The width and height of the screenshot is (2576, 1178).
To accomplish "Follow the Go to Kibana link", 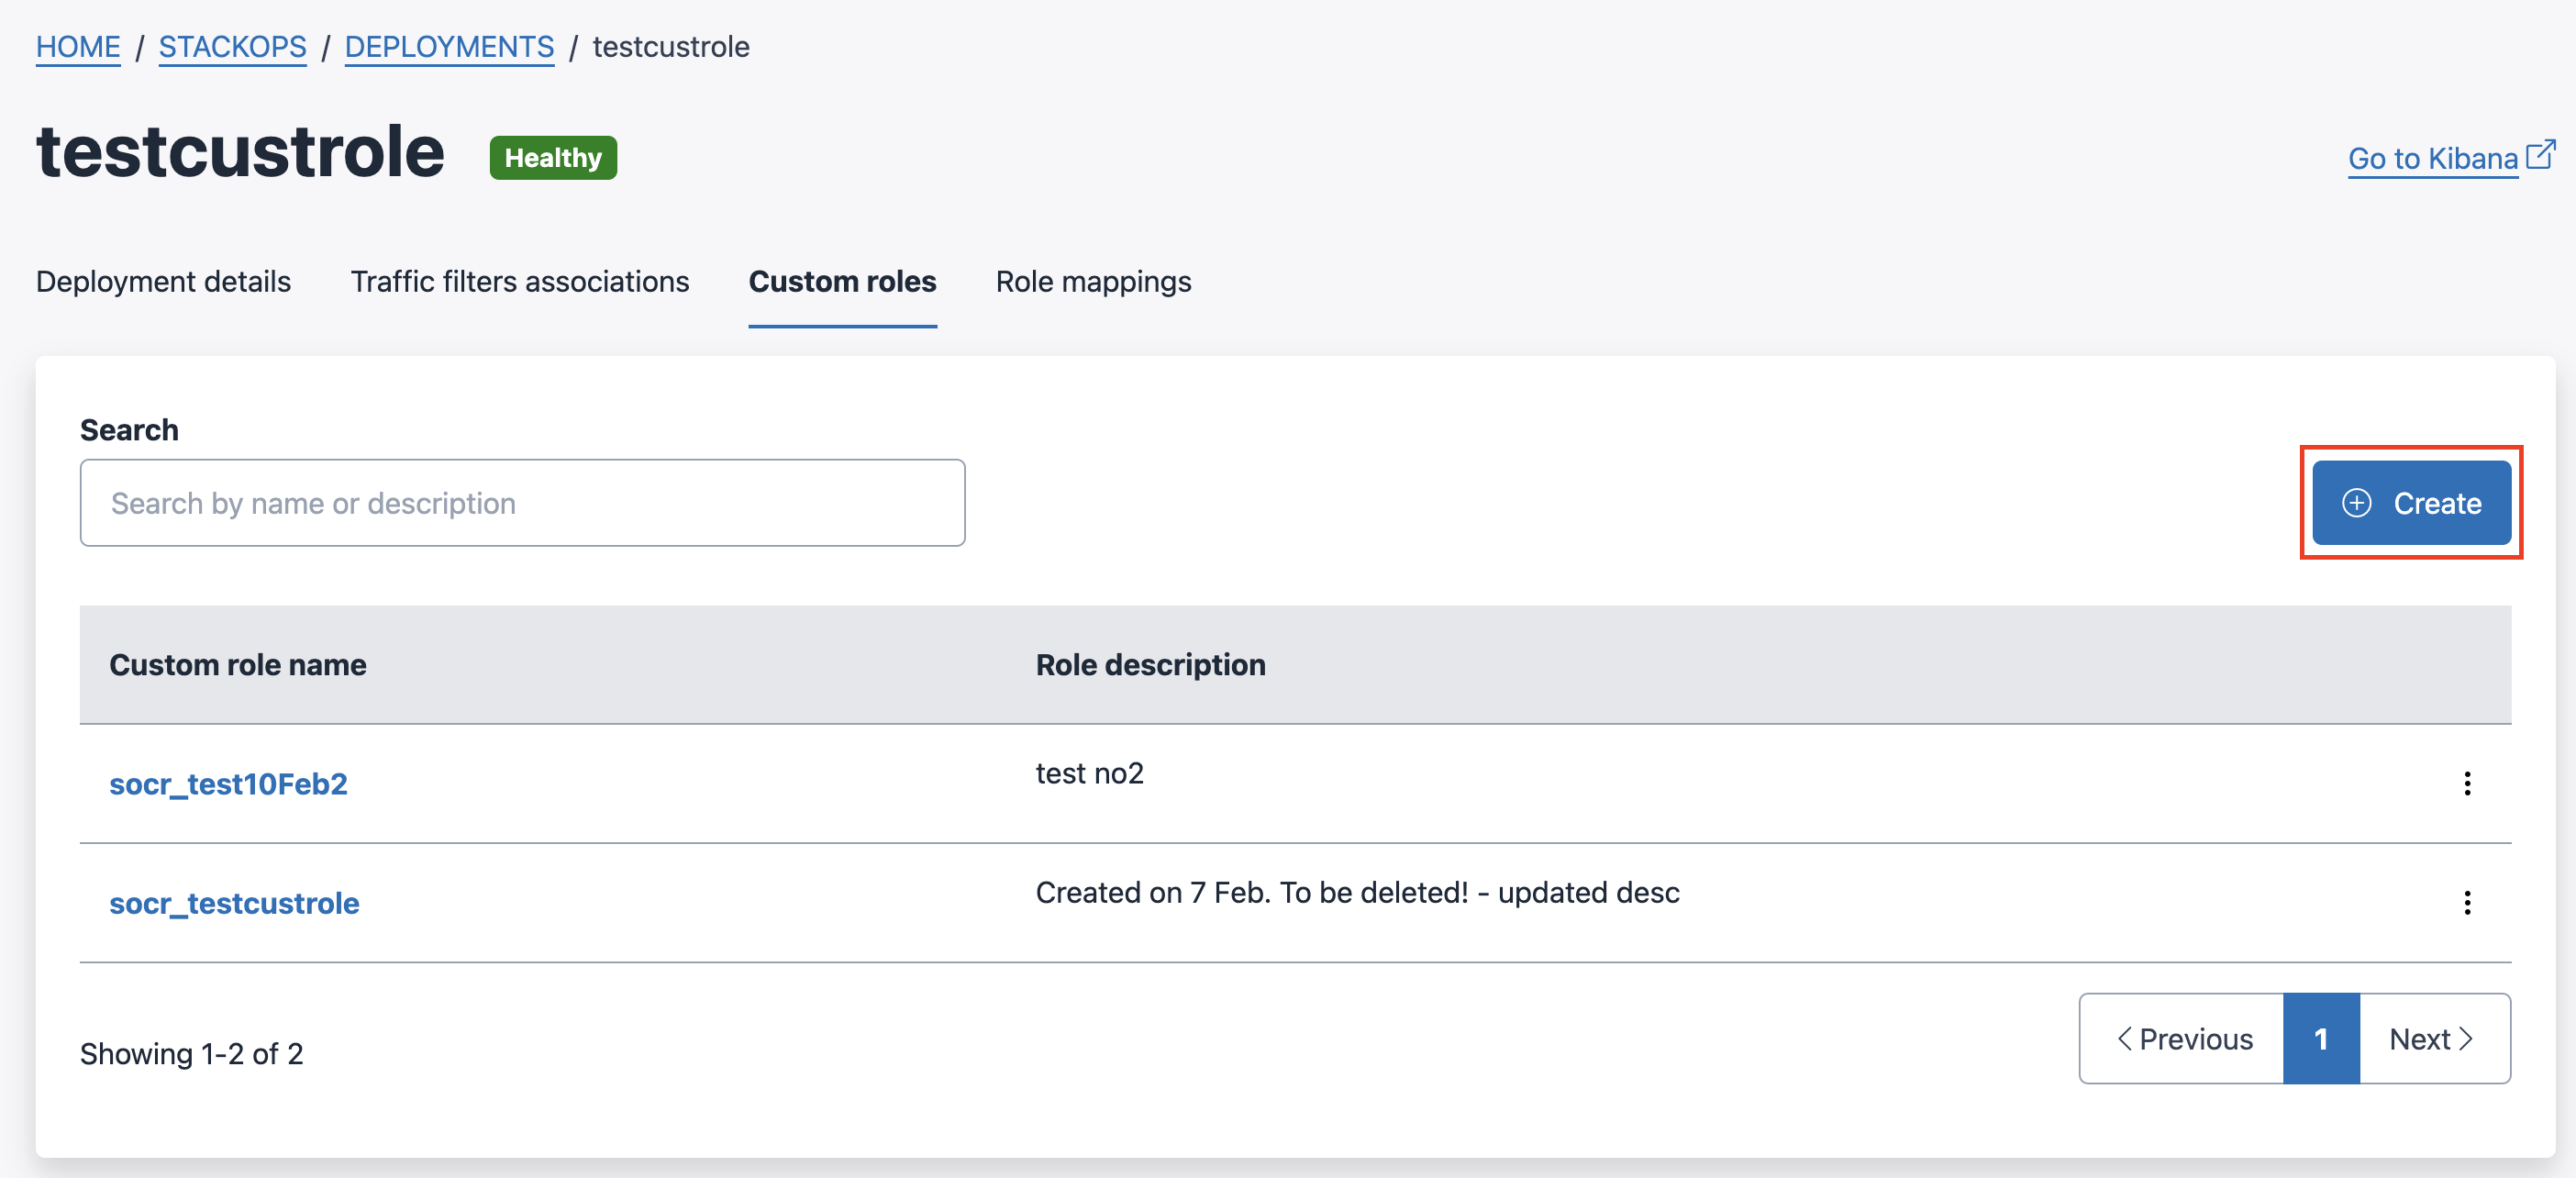I will tap(2432, 159).
